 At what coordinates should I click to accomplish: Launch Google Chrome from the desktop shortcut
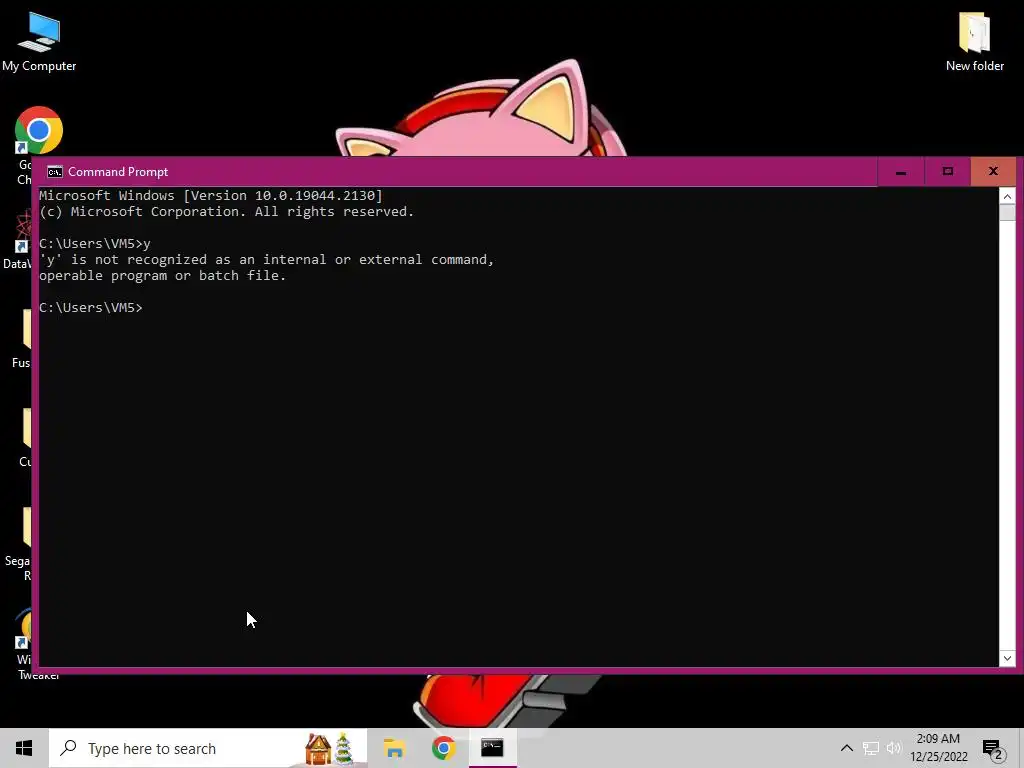click(39, 131)
